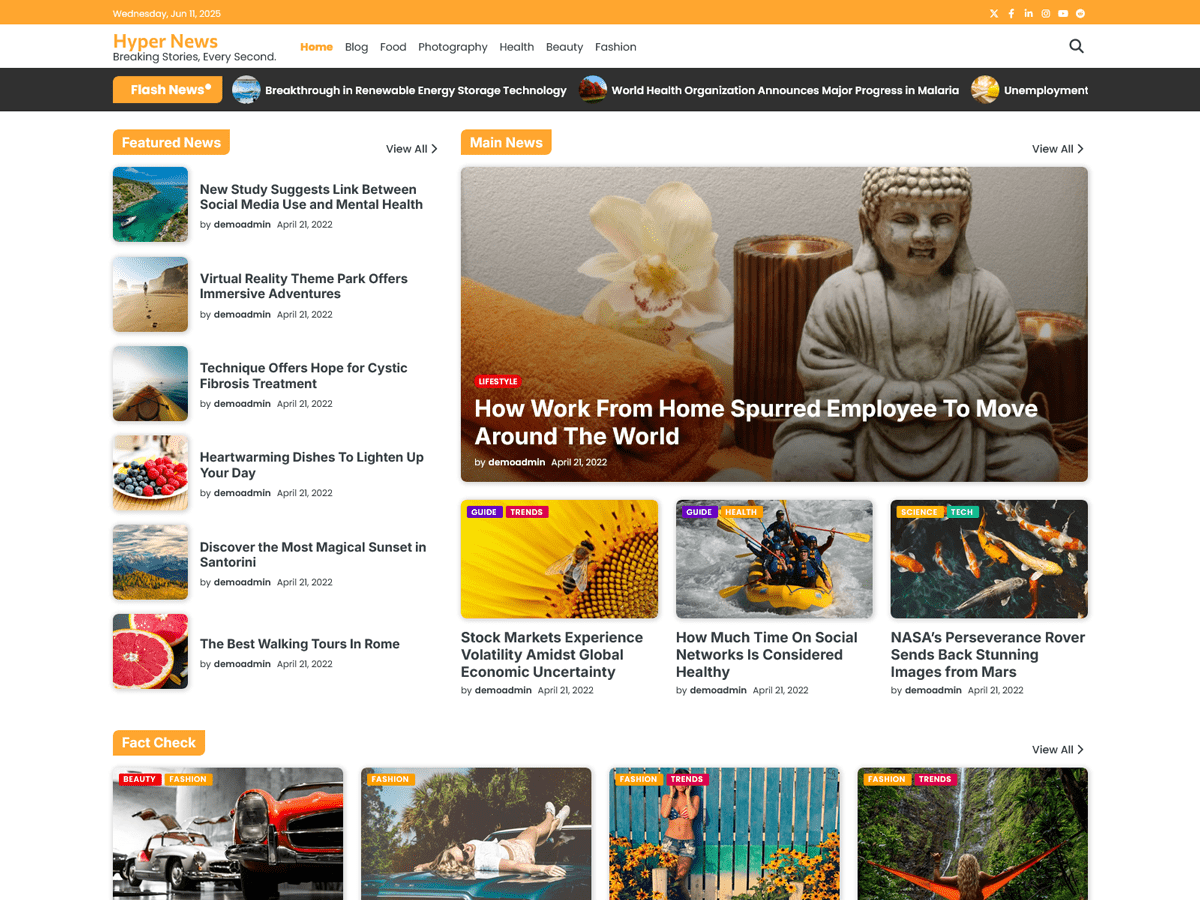Click the grapefruit thumbnail for Walking Tours in Rome
Viewport: 1200px width, 900px height.
150,651
